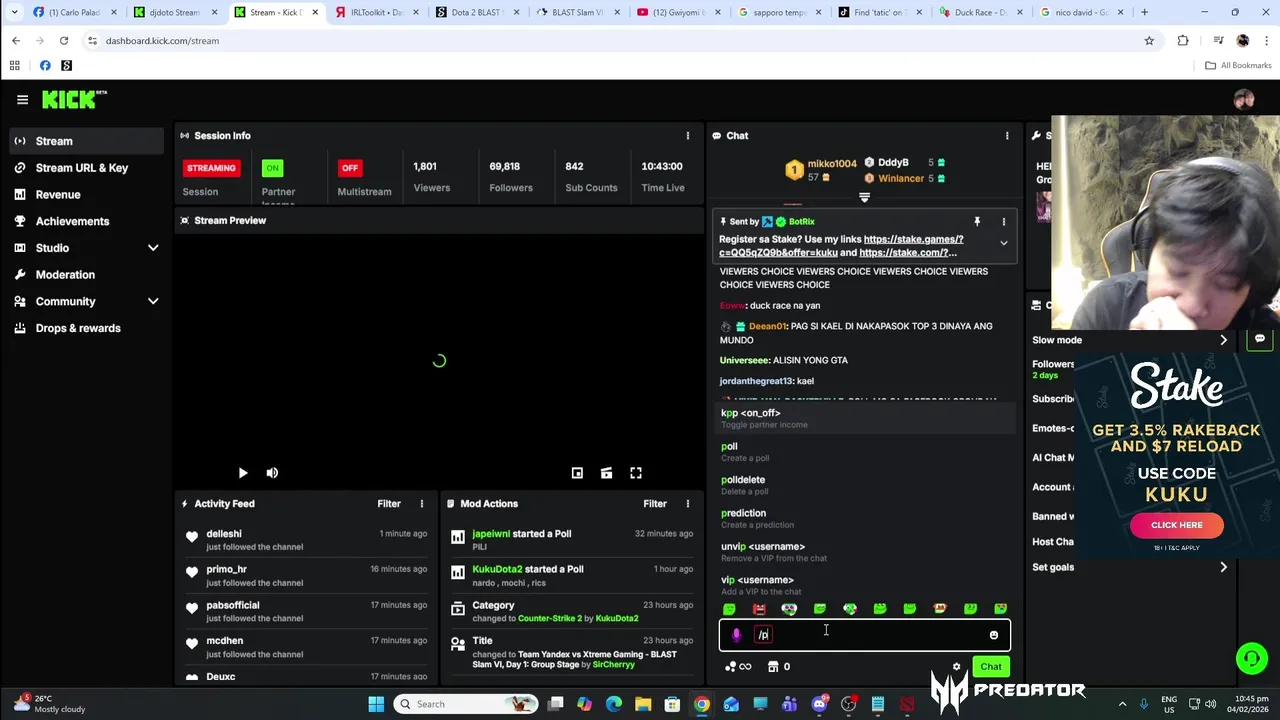This screenshot has width=1280, height=720.
Task: Open Set goals arrow
Action: pyautogui.click(x=1223, y=567)
